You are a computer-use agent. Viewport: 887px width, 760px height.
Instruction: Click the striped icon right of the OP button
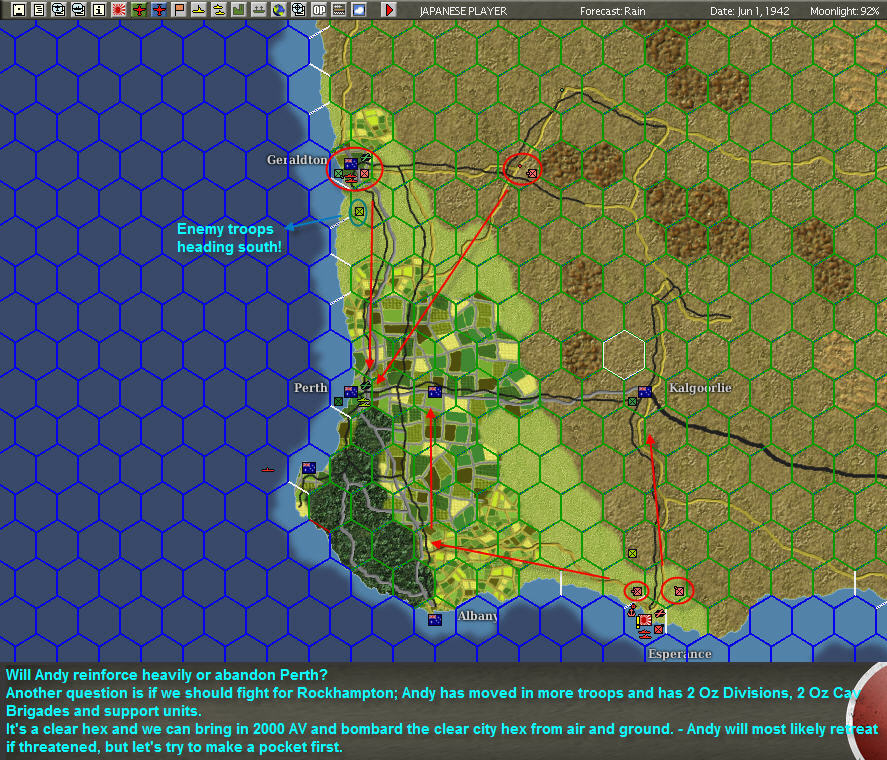point(339,10)
